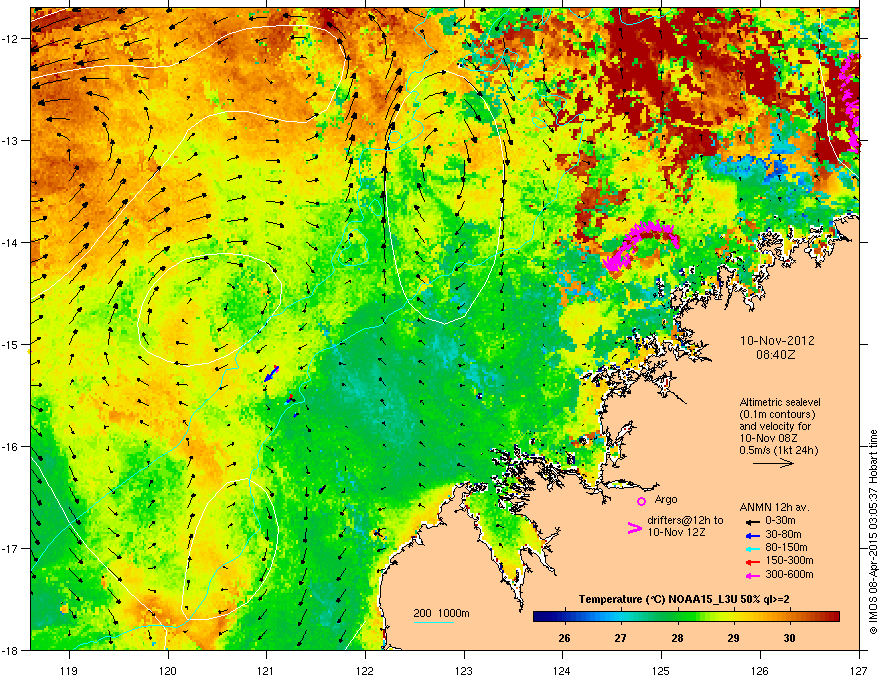Click the latitude axis label -12
Image resolution: width=880 pixels, height=680 pixels.
pyautogui.click(x=11, y=39)
